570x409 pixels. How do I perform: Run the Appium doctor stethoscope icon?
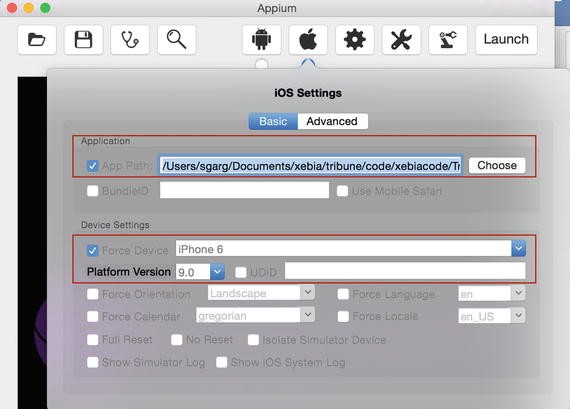(x=130, y=40)
